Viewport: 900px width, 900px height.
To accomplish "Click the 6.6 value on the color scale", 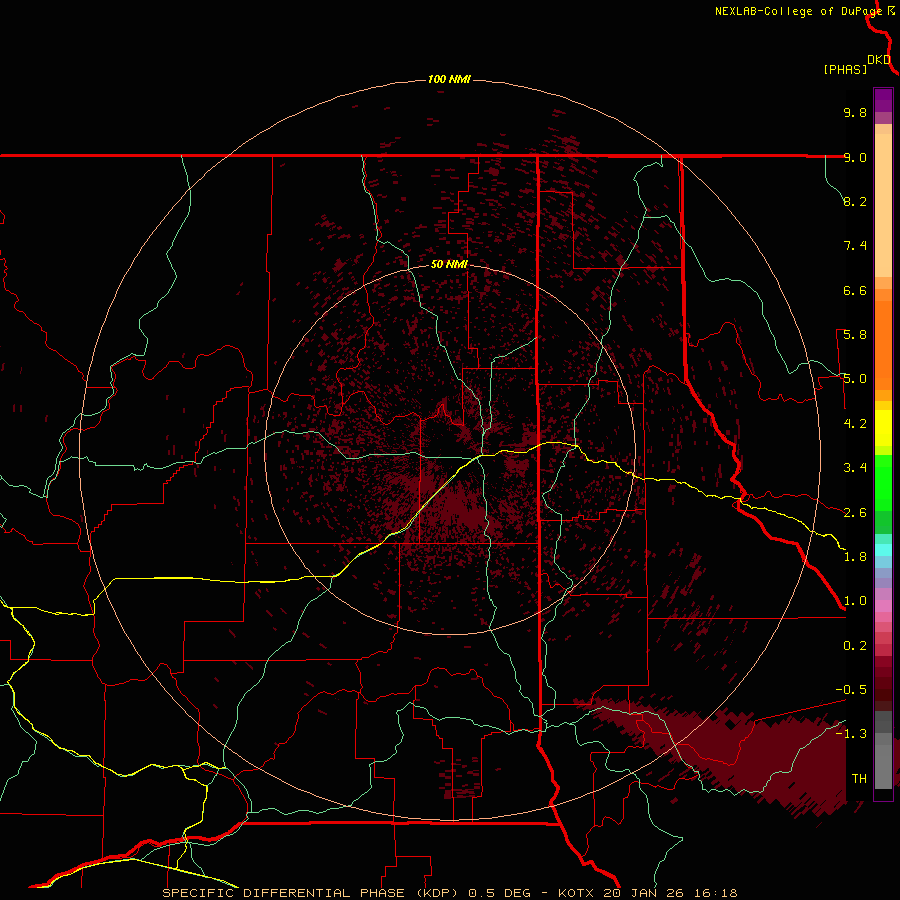I will [x=855, y=290].
